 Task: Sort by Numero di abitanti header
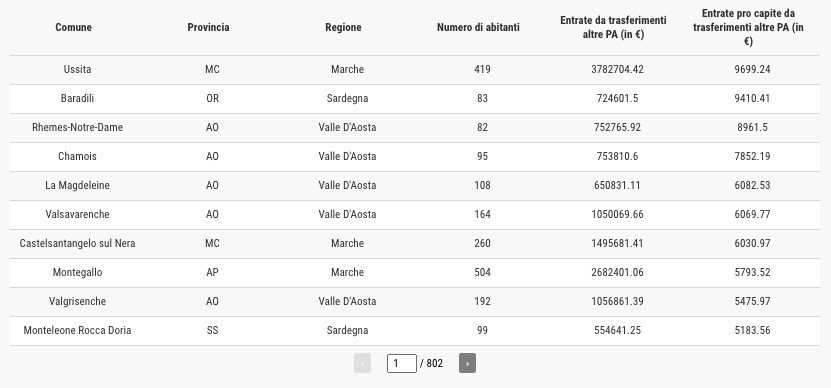click(478, 27)
